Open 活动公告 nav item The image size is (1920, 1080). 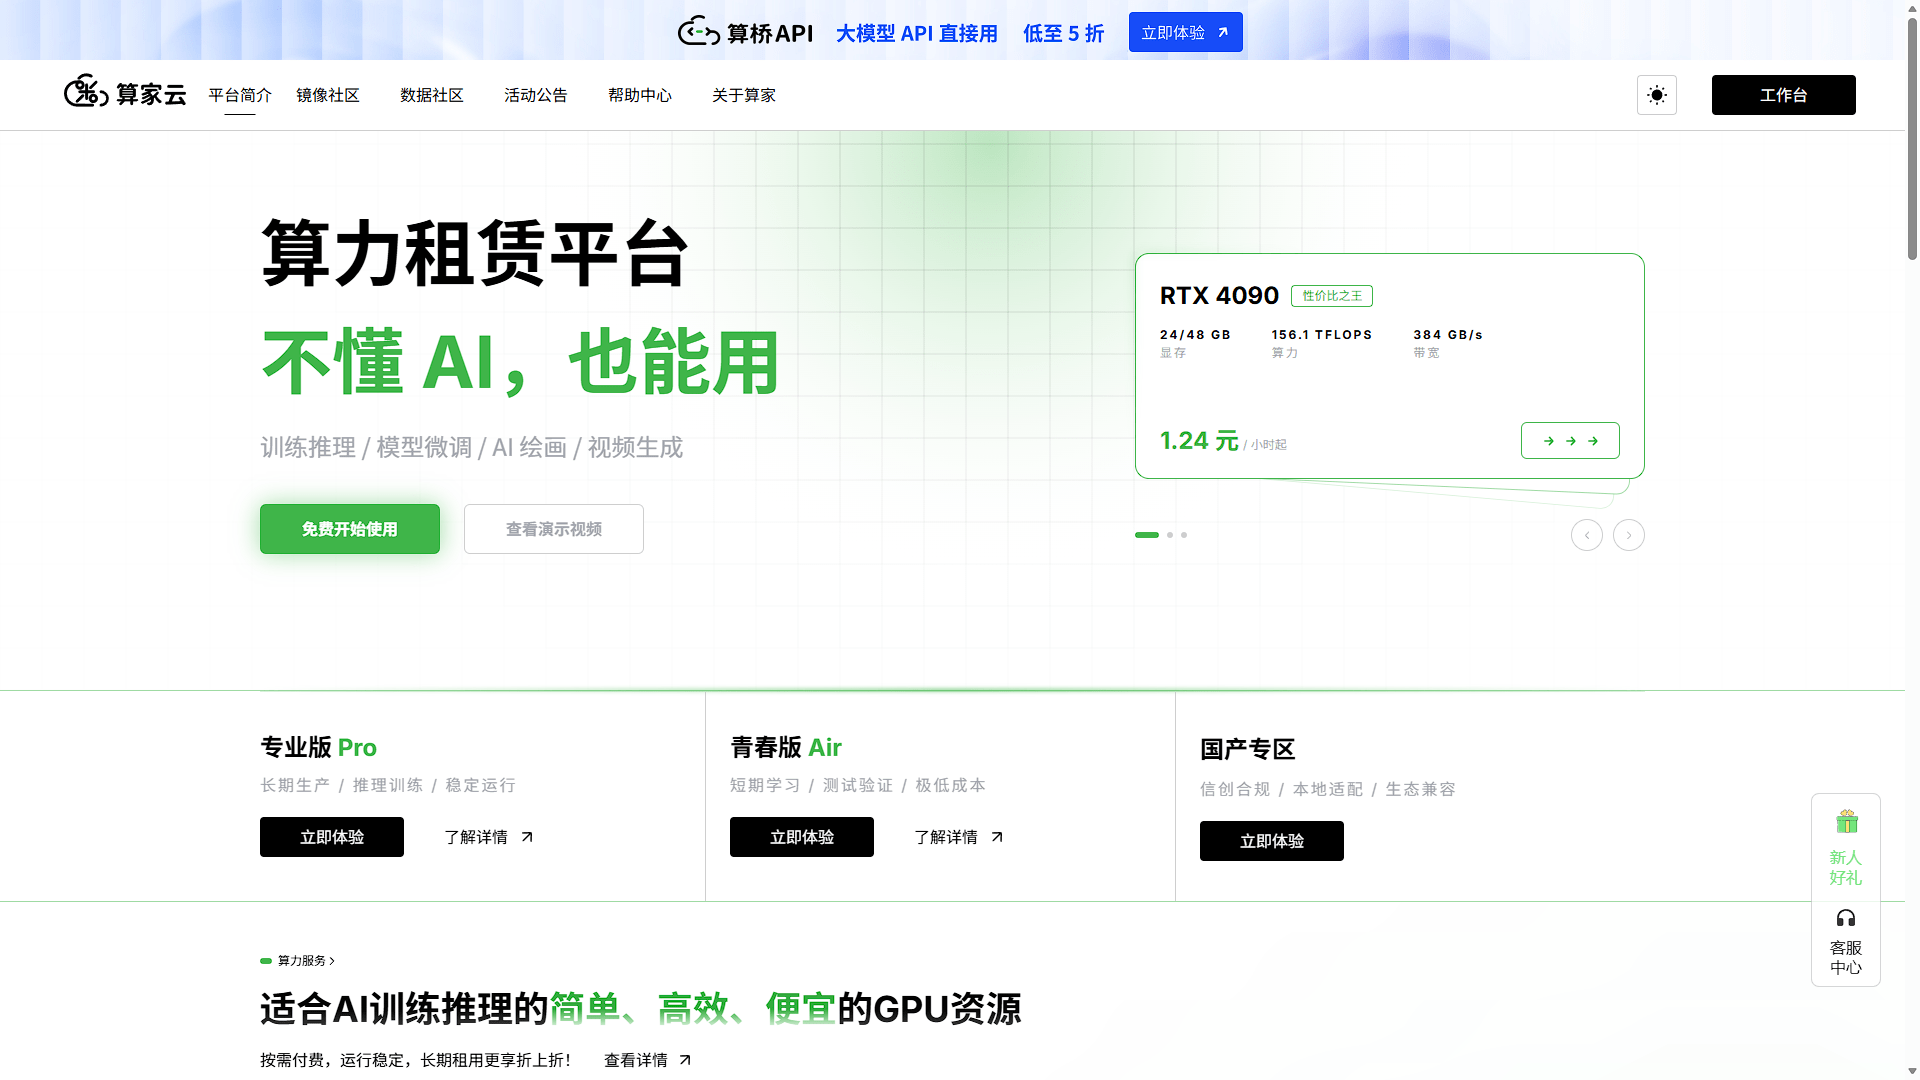tap(536, 95)
